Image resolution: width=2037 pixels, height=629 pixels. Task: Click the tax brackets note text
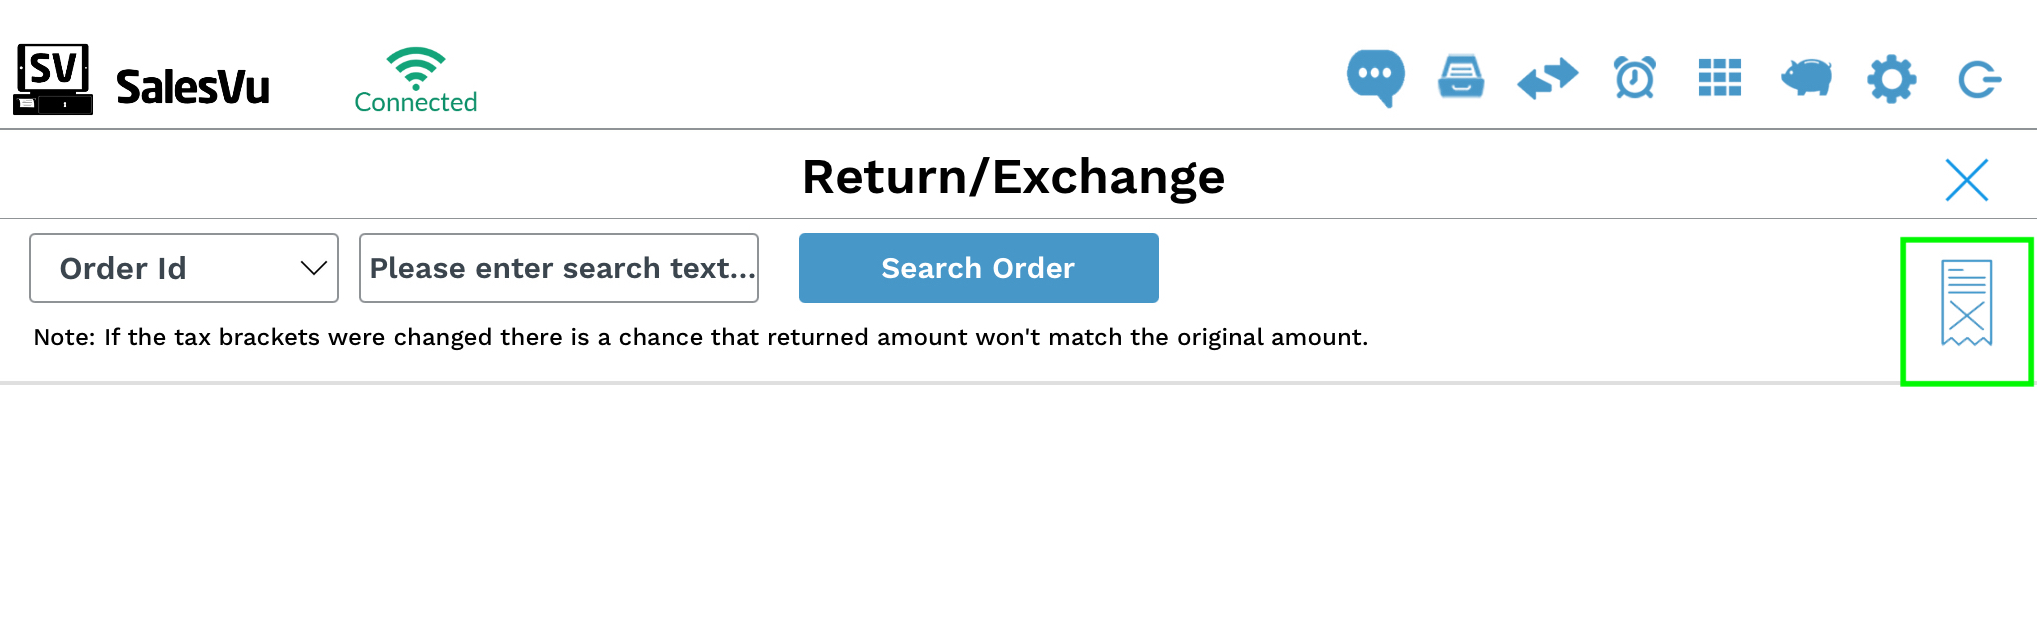click(700, 337)
